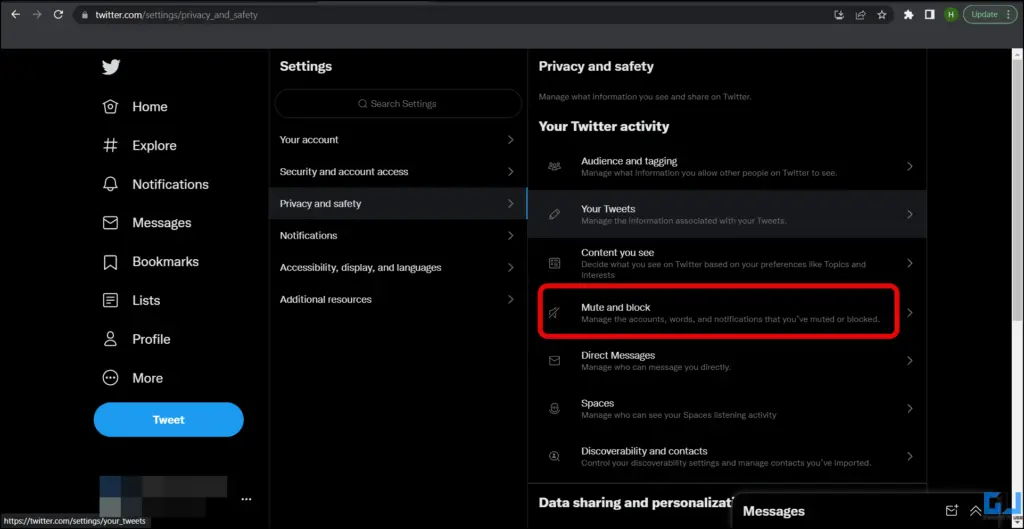Select Your account settings item
This screenshot has height=529, width=1024.
(398, 140)
